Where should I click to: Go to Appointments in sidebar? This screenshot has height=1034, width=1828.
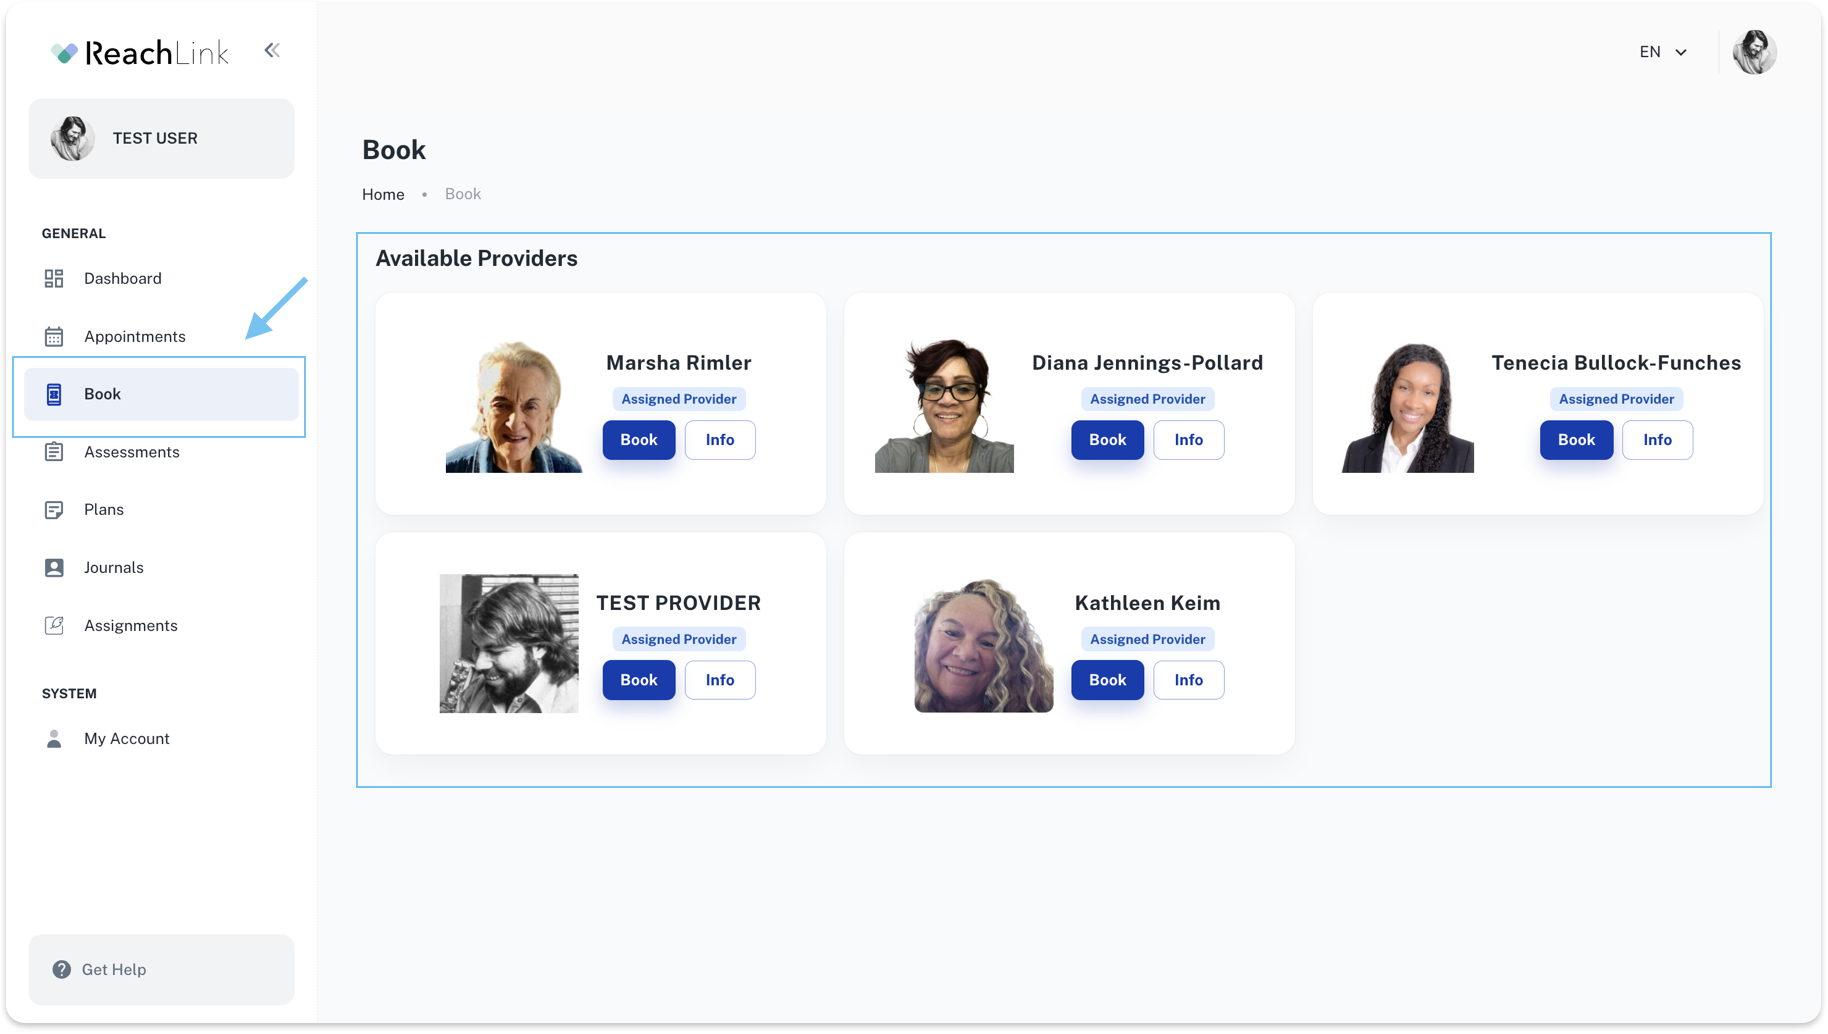(x=134, y=337)
